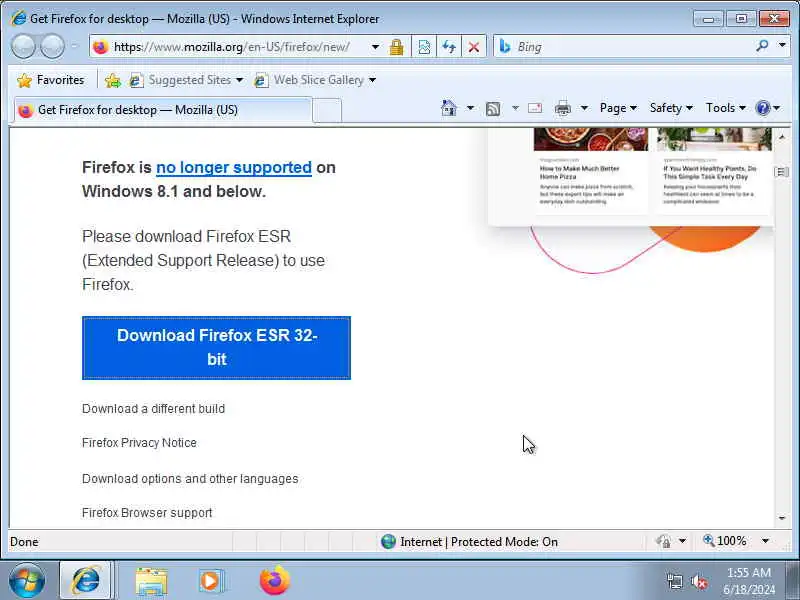Select the Get Firefox for desktop tab
This screenshot has width=800, height=600.
pyautogui.click(x=162, y=110)
